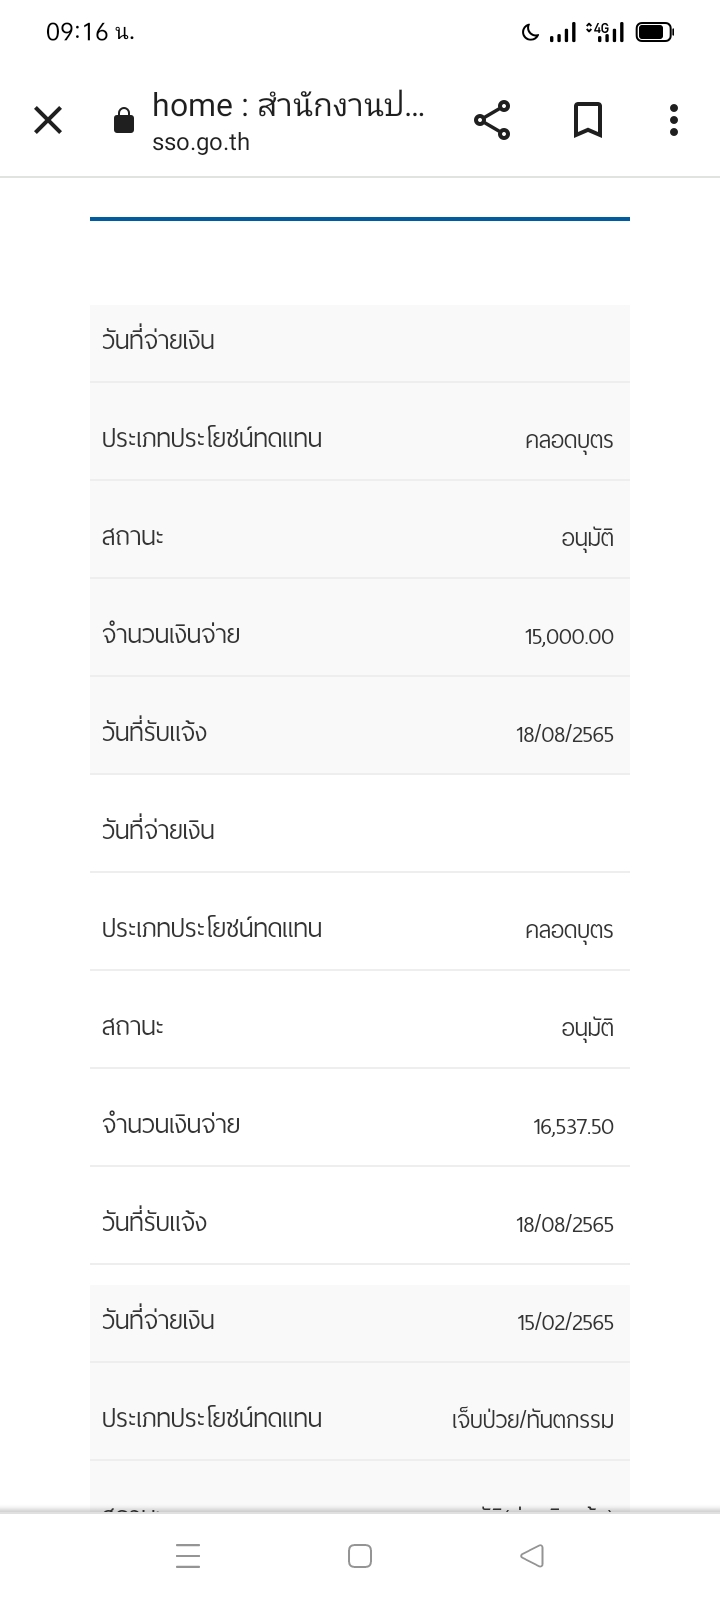Tap the 09:16 clock in the status bar
Viewport: 720px width, 1600px height.
click(x=89, y=32)
